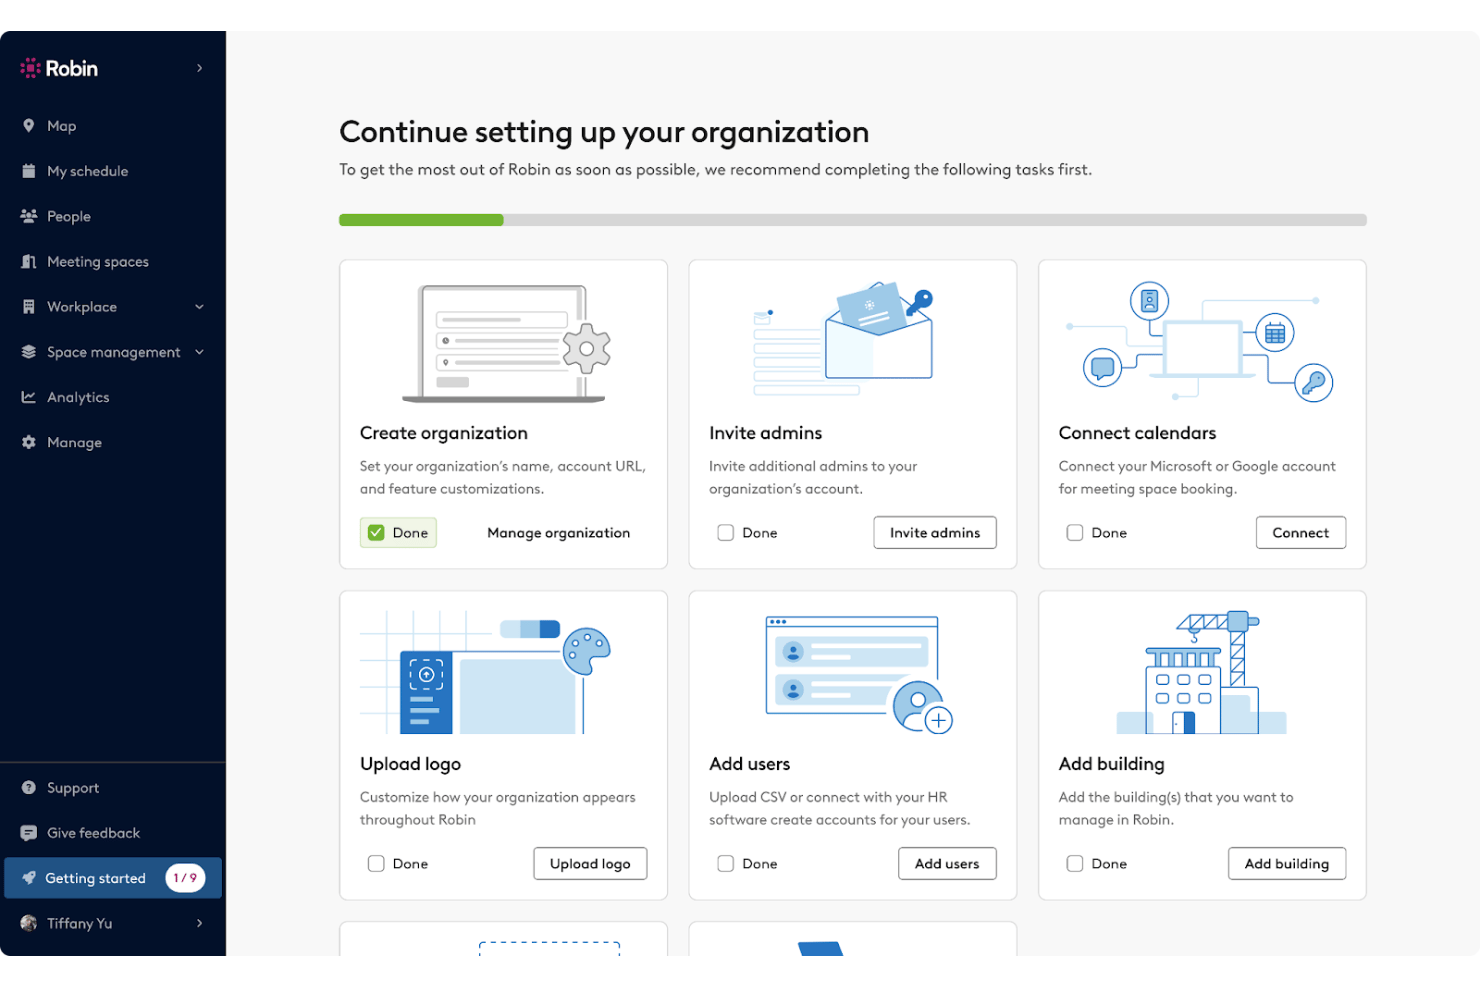Check Done on Upload logo card
Viewport: 1480px width, 987px height.
click(376, 864)
